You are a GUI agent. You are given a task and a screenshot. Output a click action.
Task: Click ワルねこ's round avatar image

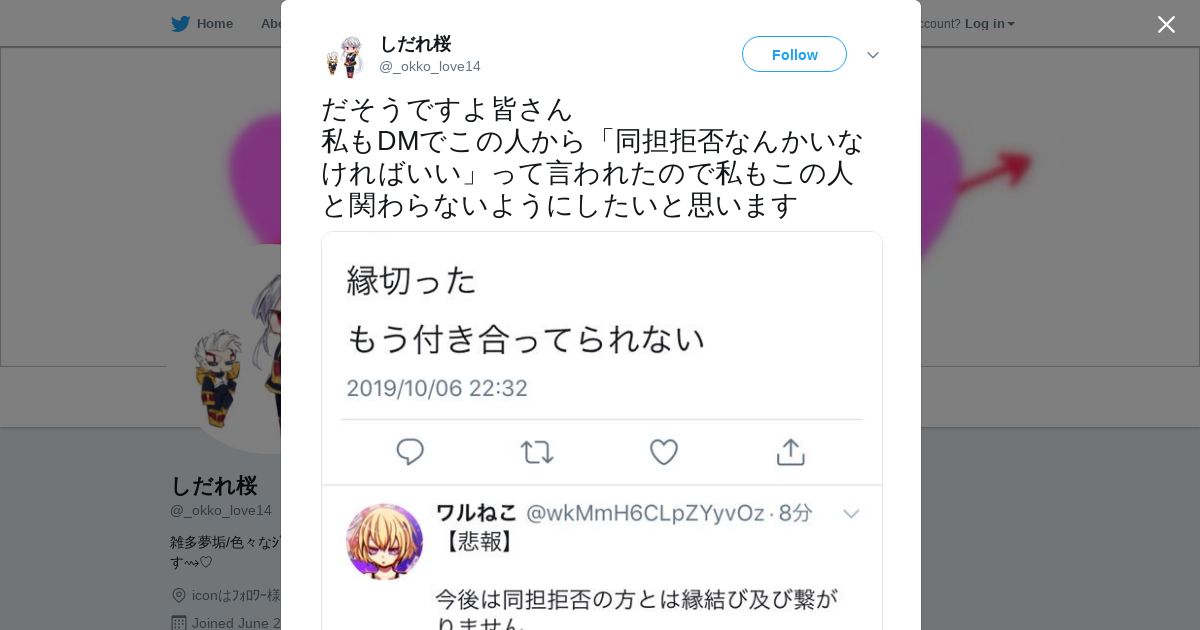click(384, 541)
